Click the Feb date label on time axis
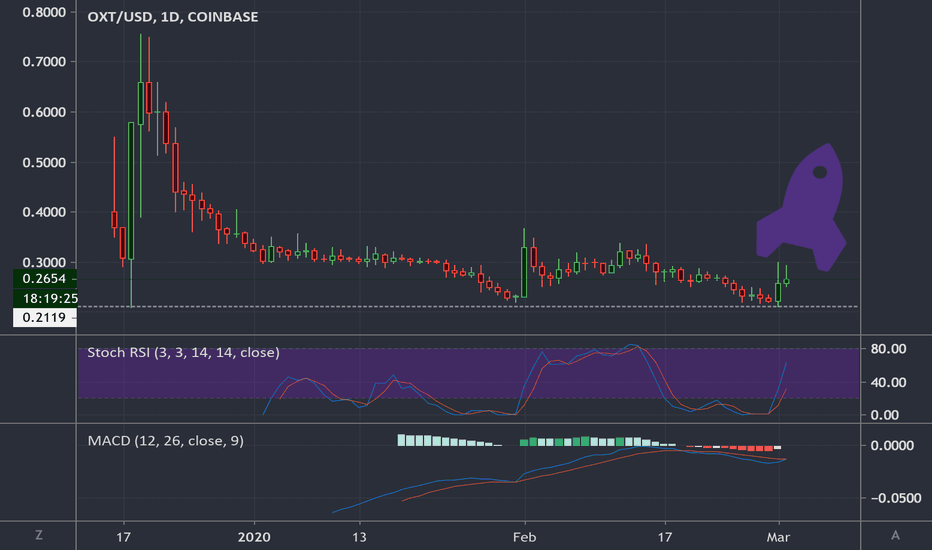 pos(524,537)
